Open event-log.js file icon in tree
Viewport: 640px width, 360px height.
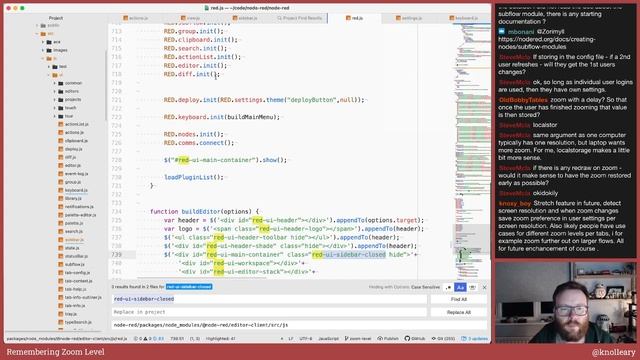[61, 174]
